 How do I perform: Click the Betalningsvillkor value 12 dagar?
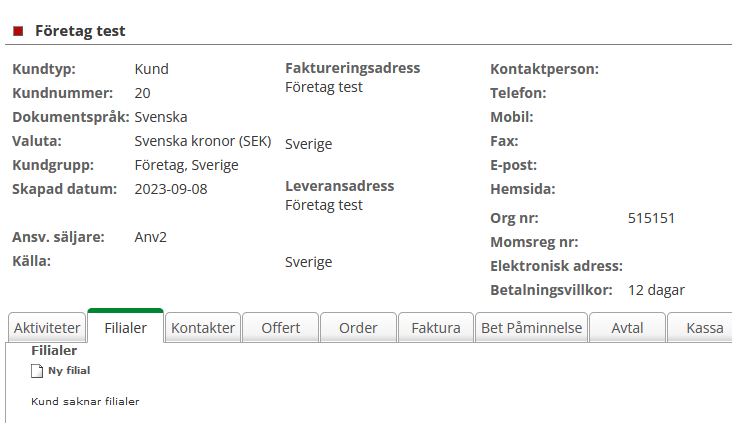(x=656, y=290)
